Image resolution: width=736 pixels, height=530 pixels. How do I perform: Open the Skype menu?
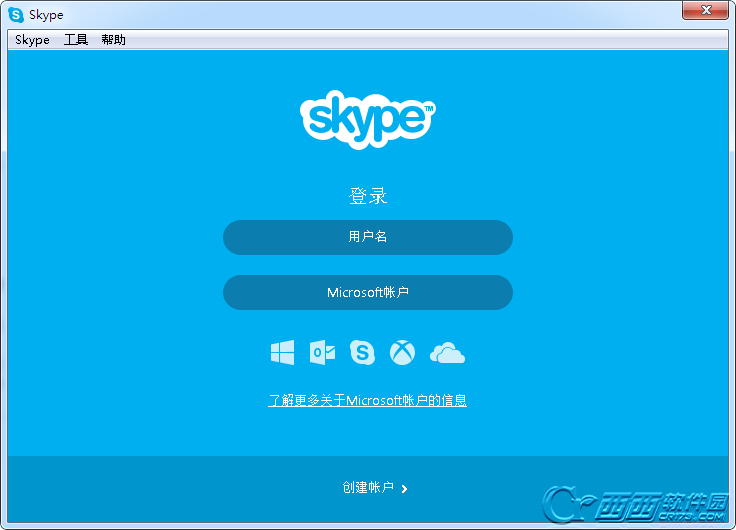32,40
